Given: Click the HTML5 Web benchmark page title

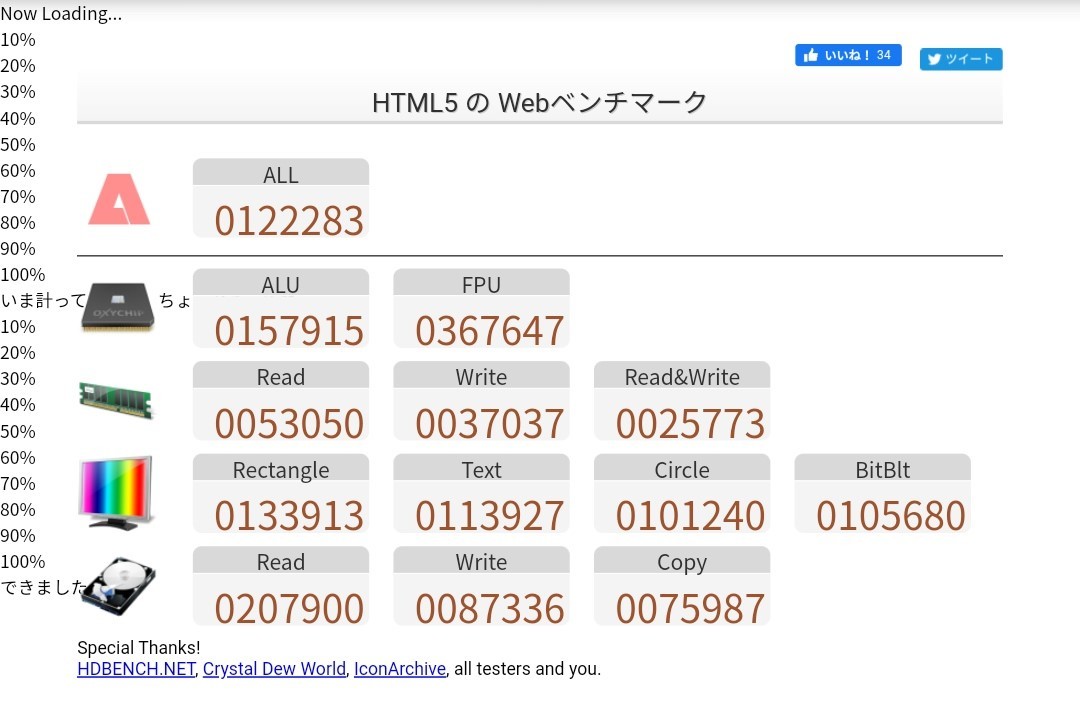Looking at the screenshot, I should point(539,102).
